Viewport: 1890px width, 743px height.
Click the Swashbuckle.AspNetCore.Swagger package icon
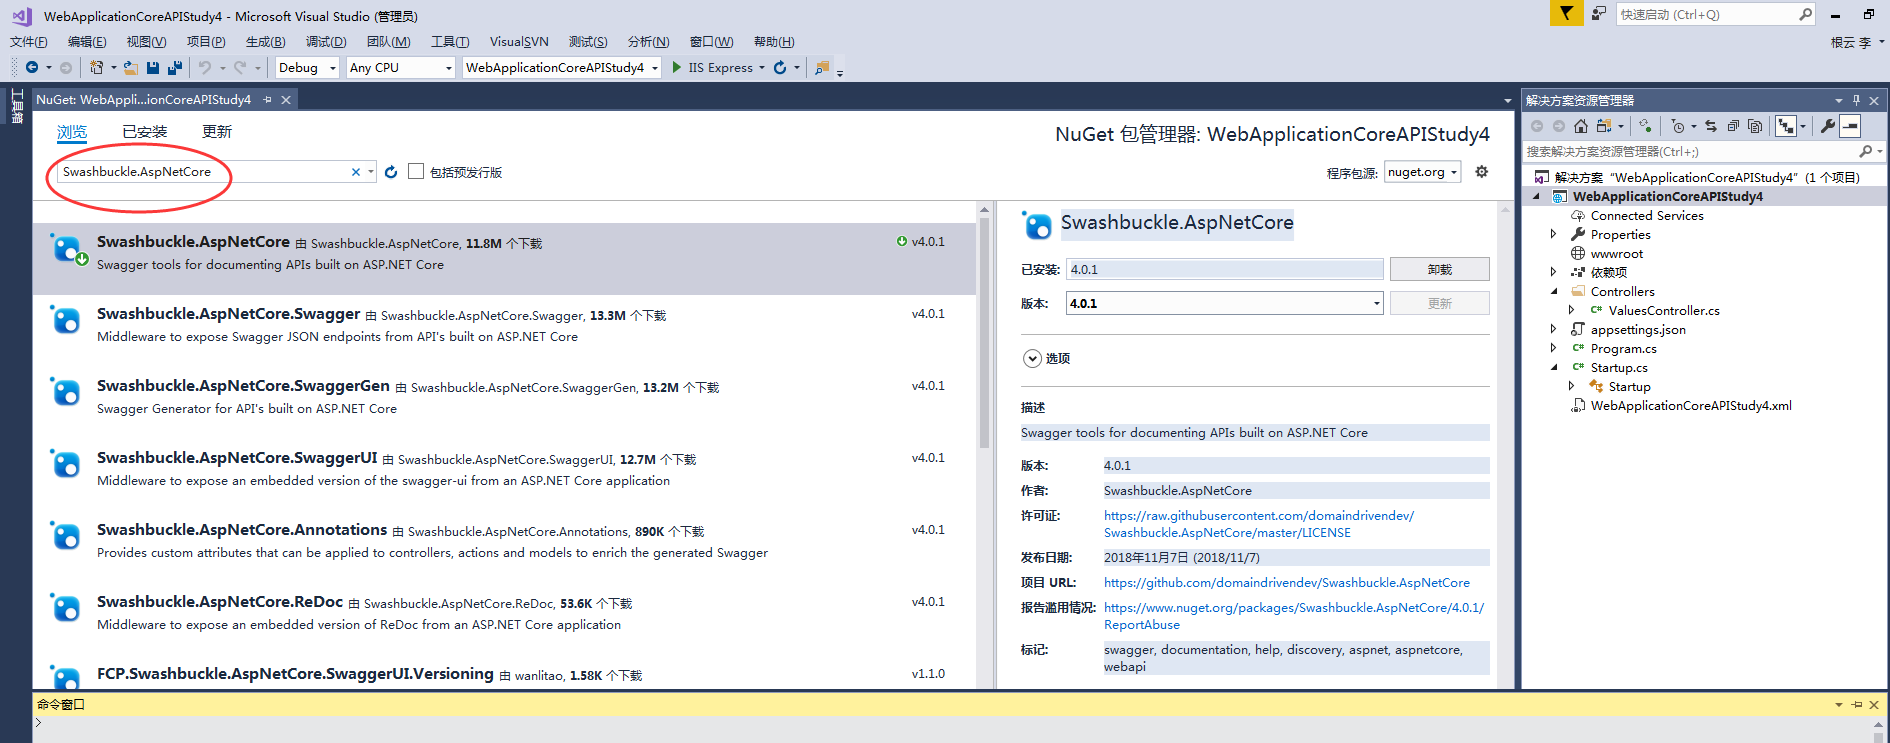[x=66, y=320]
